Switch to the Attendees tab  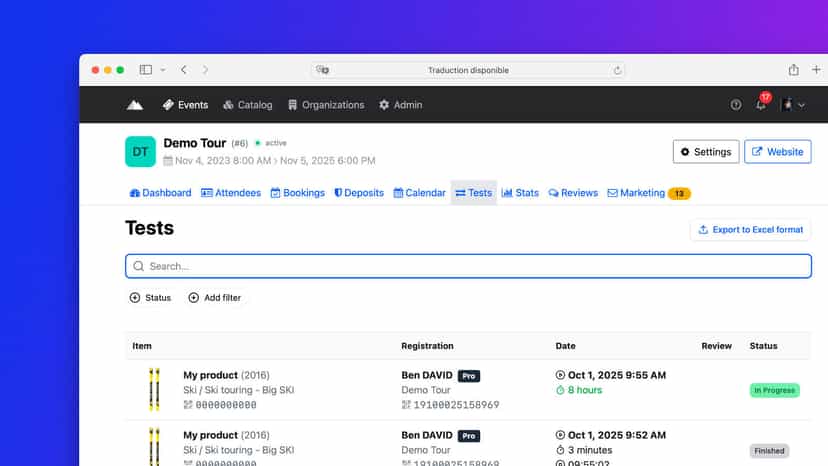click(x=231, y=193)
